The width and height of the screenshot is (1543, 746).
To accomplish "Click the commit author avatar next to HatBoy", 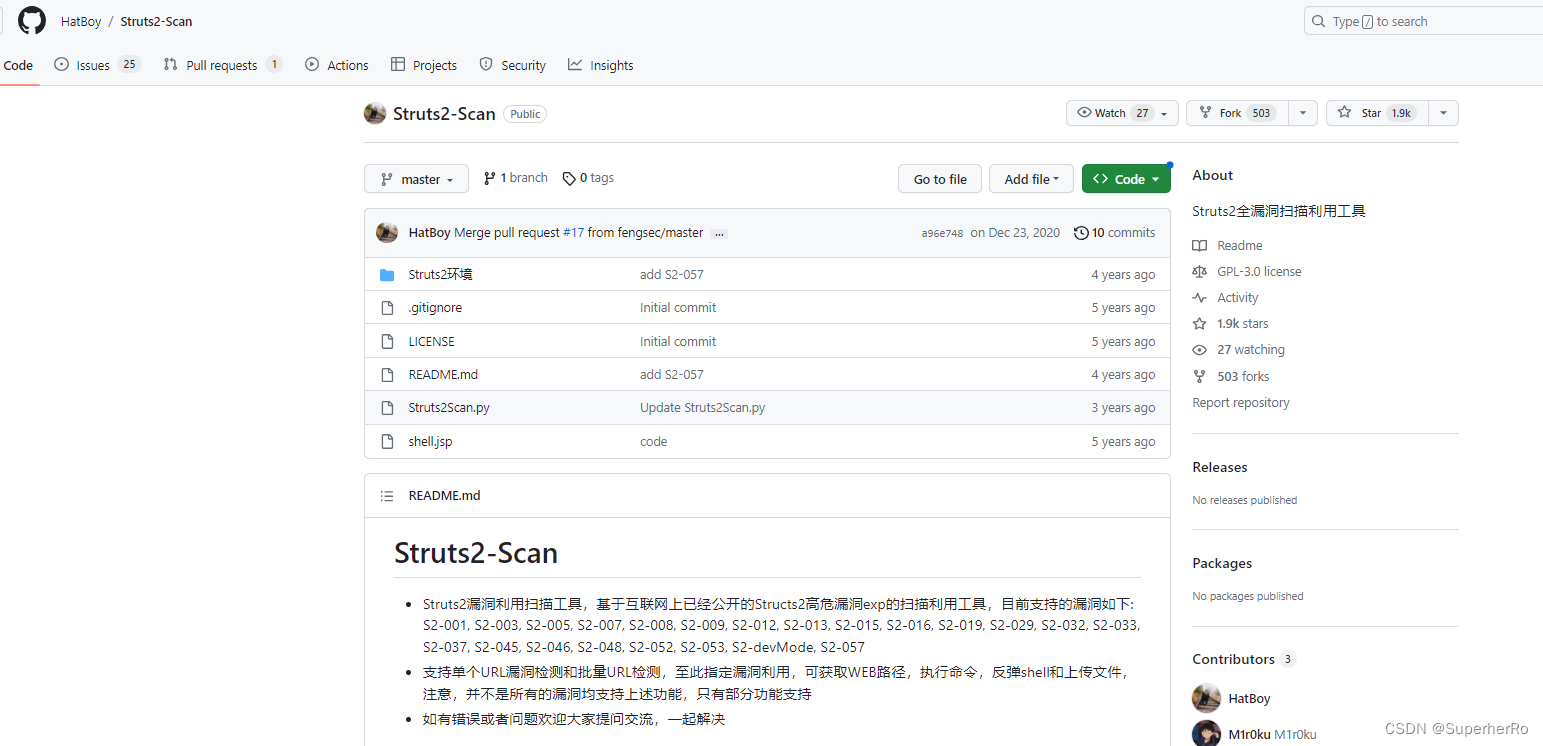I will coord(387,233).
